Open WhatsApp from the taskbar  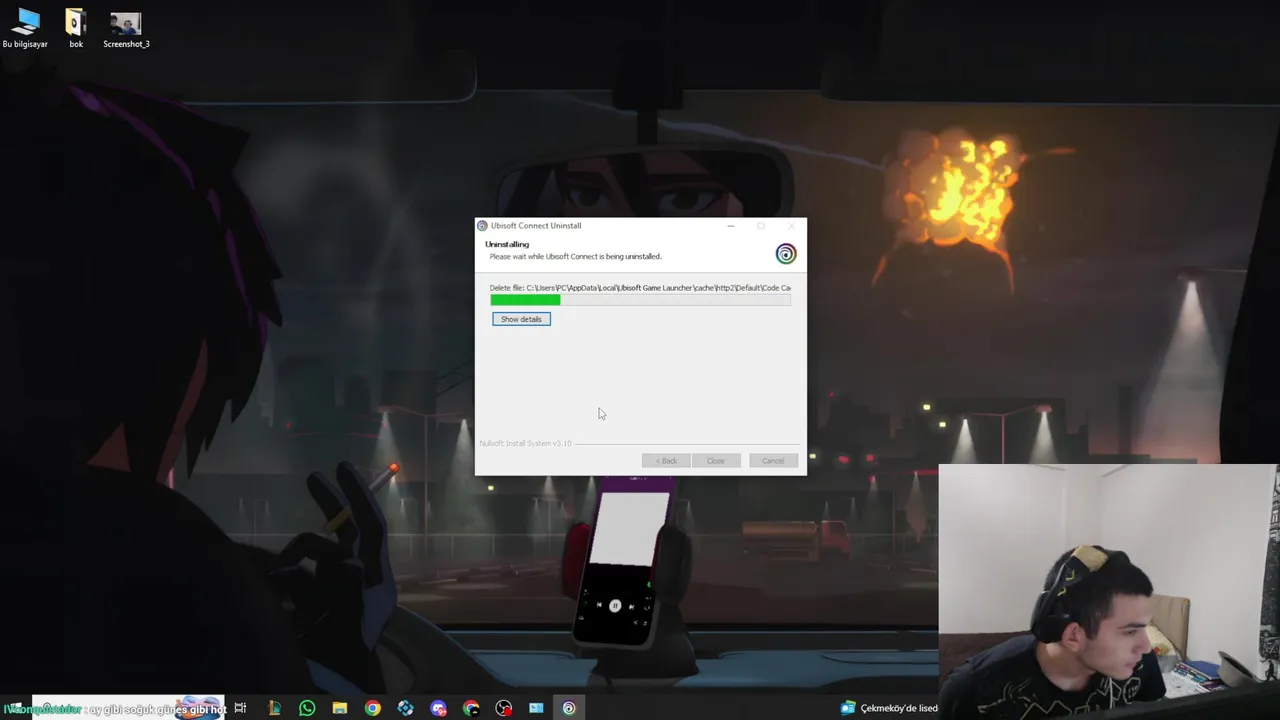[307, 708]
